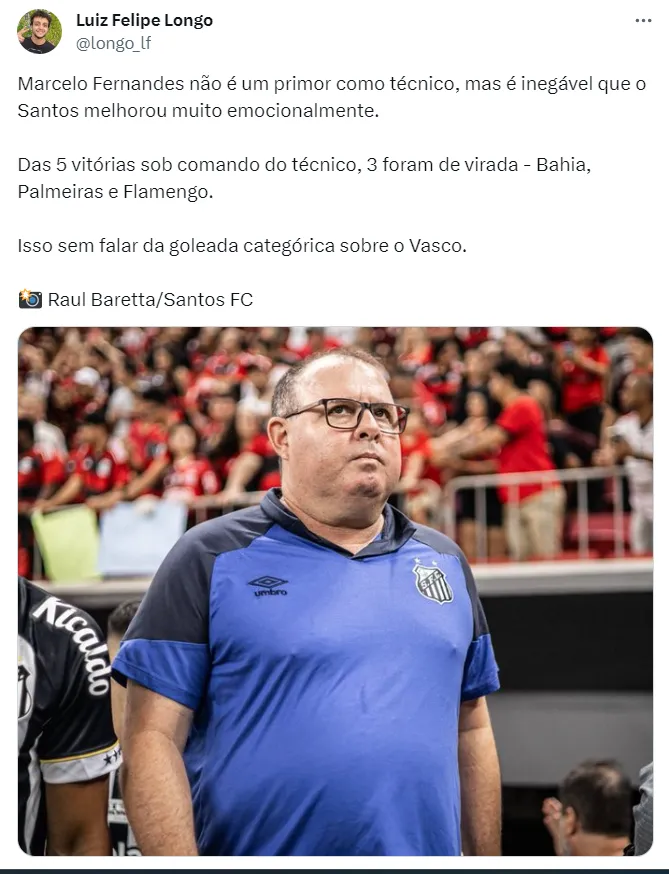Open the tweet's three-dot more options menu
Viewport: 669px width, 874px height.
coord(643,21)
